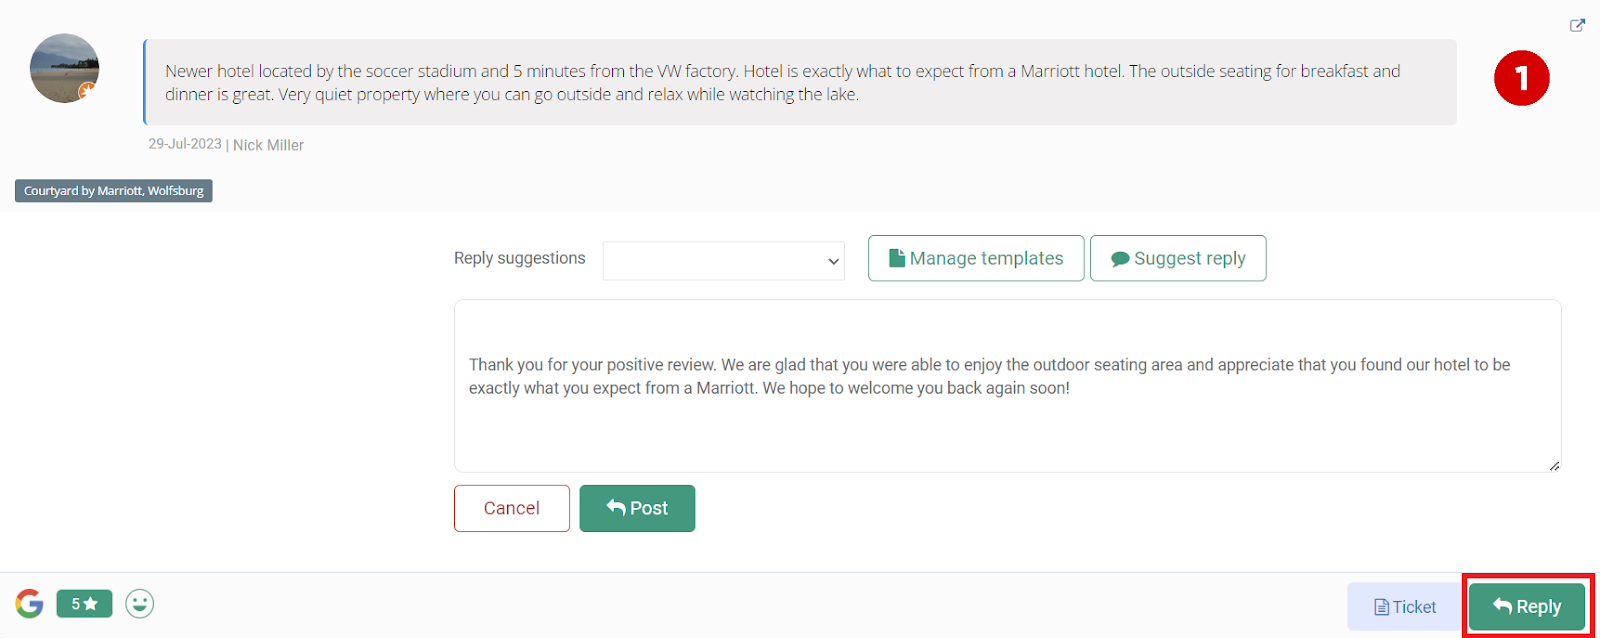The width and height of the screenshot is (1600, 638).
Task: Click the red number 1 marker
Action: coord(1521,78)
